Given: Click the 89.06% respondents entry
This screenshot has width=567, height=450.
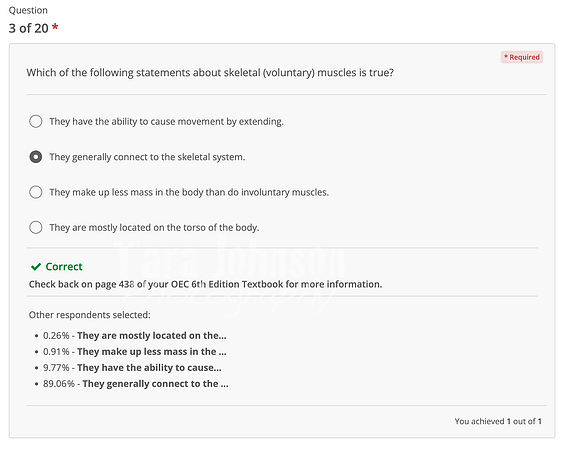Looking at the screenshot, I should pos(136,383).
